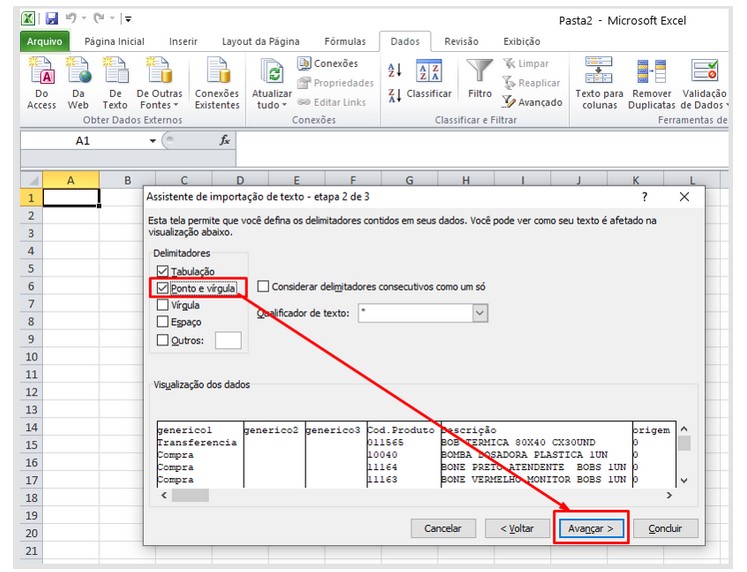Open De Outras Fontes dropdown
Image resolution: width=747 pixels, height=572 pixels.
159,83
